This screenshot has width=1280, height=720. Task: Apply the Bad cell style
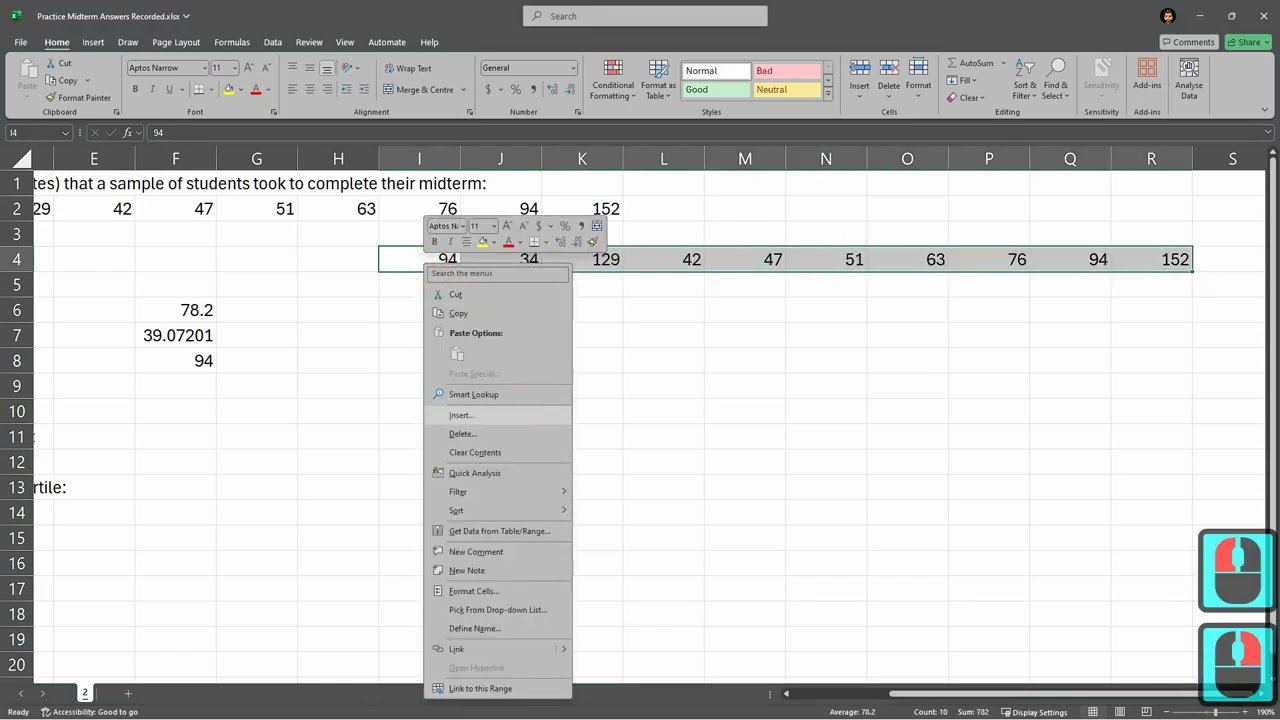(x=786, y=71)
